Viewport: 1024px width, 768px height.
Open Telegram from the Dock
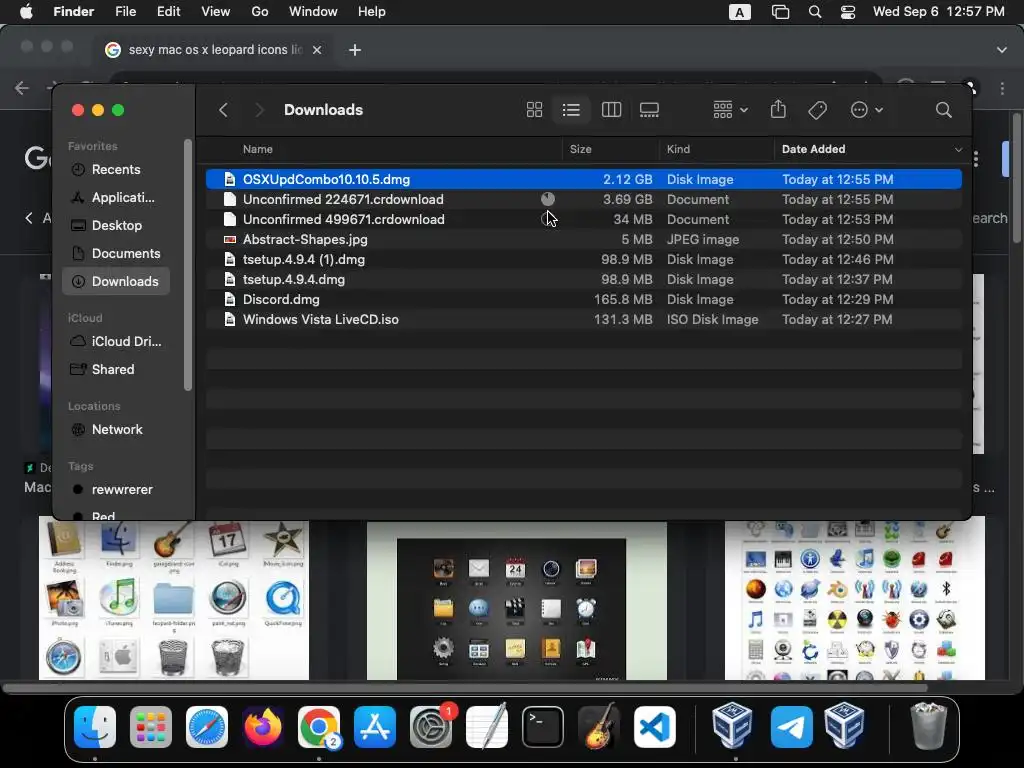pos(792,727)
